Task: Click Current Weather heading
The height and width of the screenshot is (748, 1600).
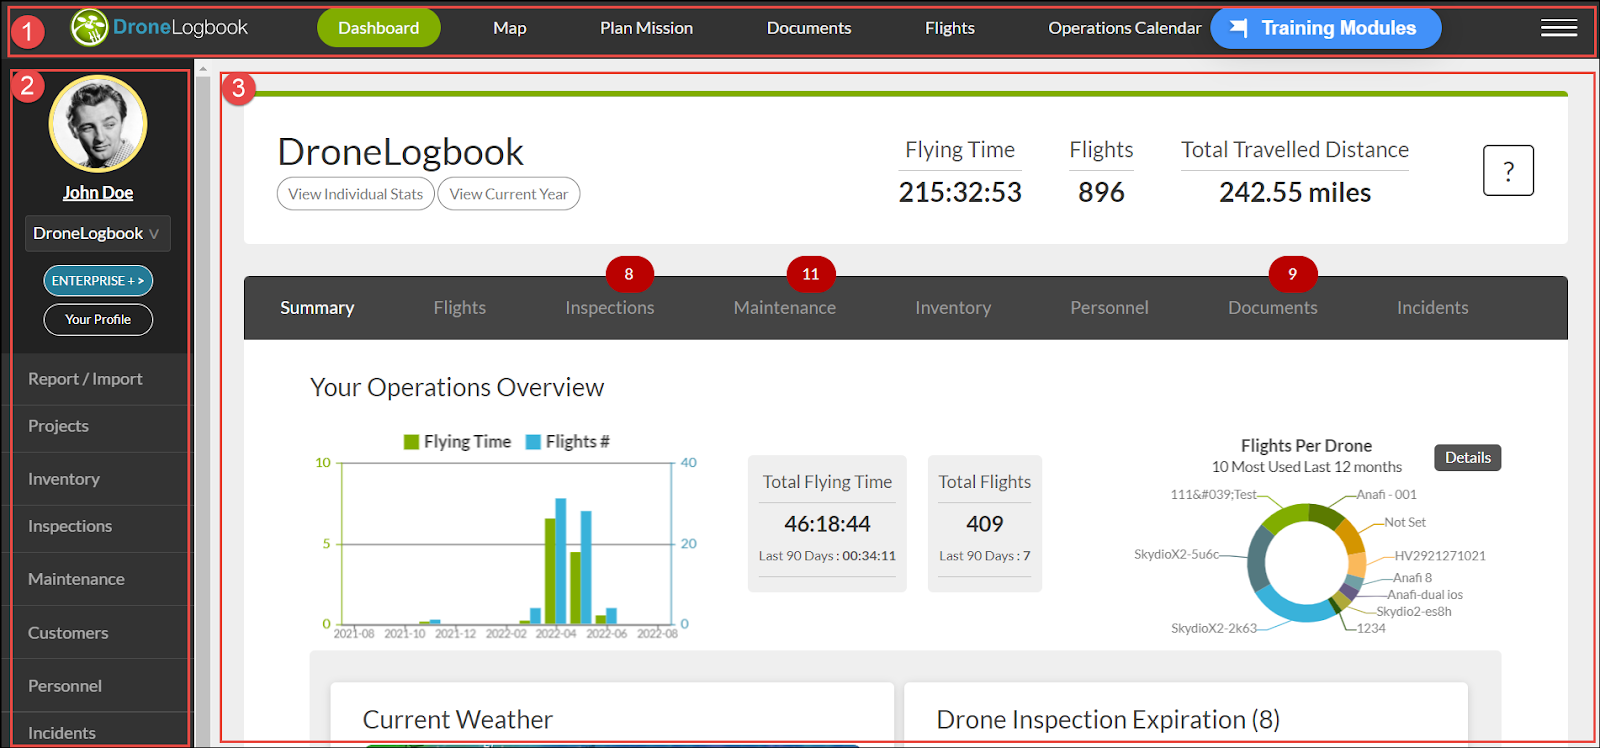Action: point(457,719)
